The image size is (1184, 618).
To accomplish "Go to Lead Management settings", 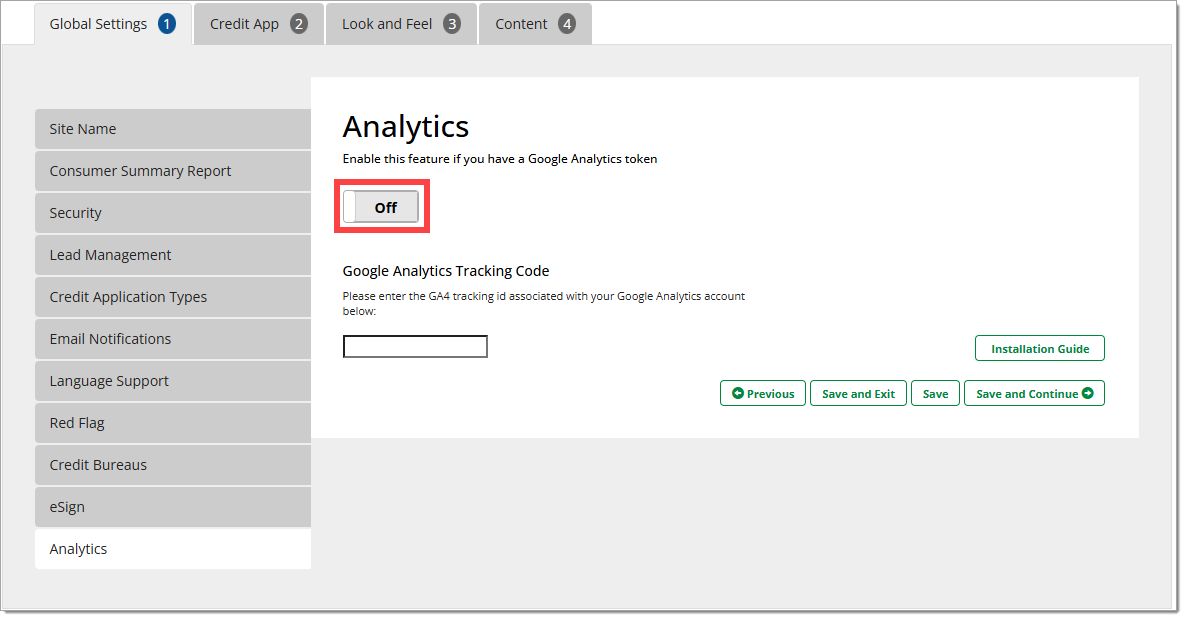I will [x=172, y=255].
